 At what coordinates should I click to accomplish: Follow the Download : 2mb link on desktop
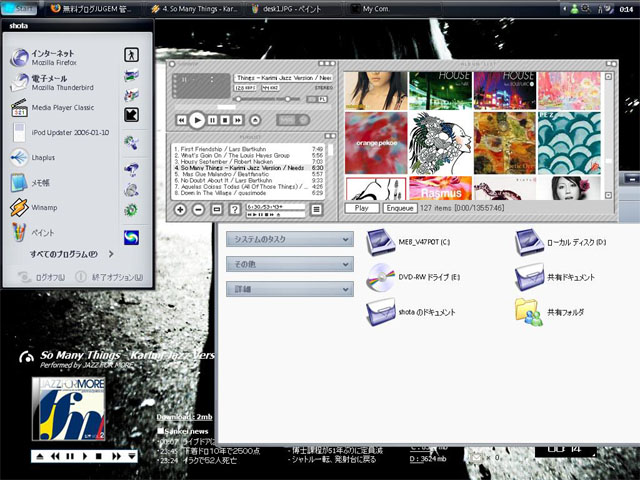(x=184, y=417)
